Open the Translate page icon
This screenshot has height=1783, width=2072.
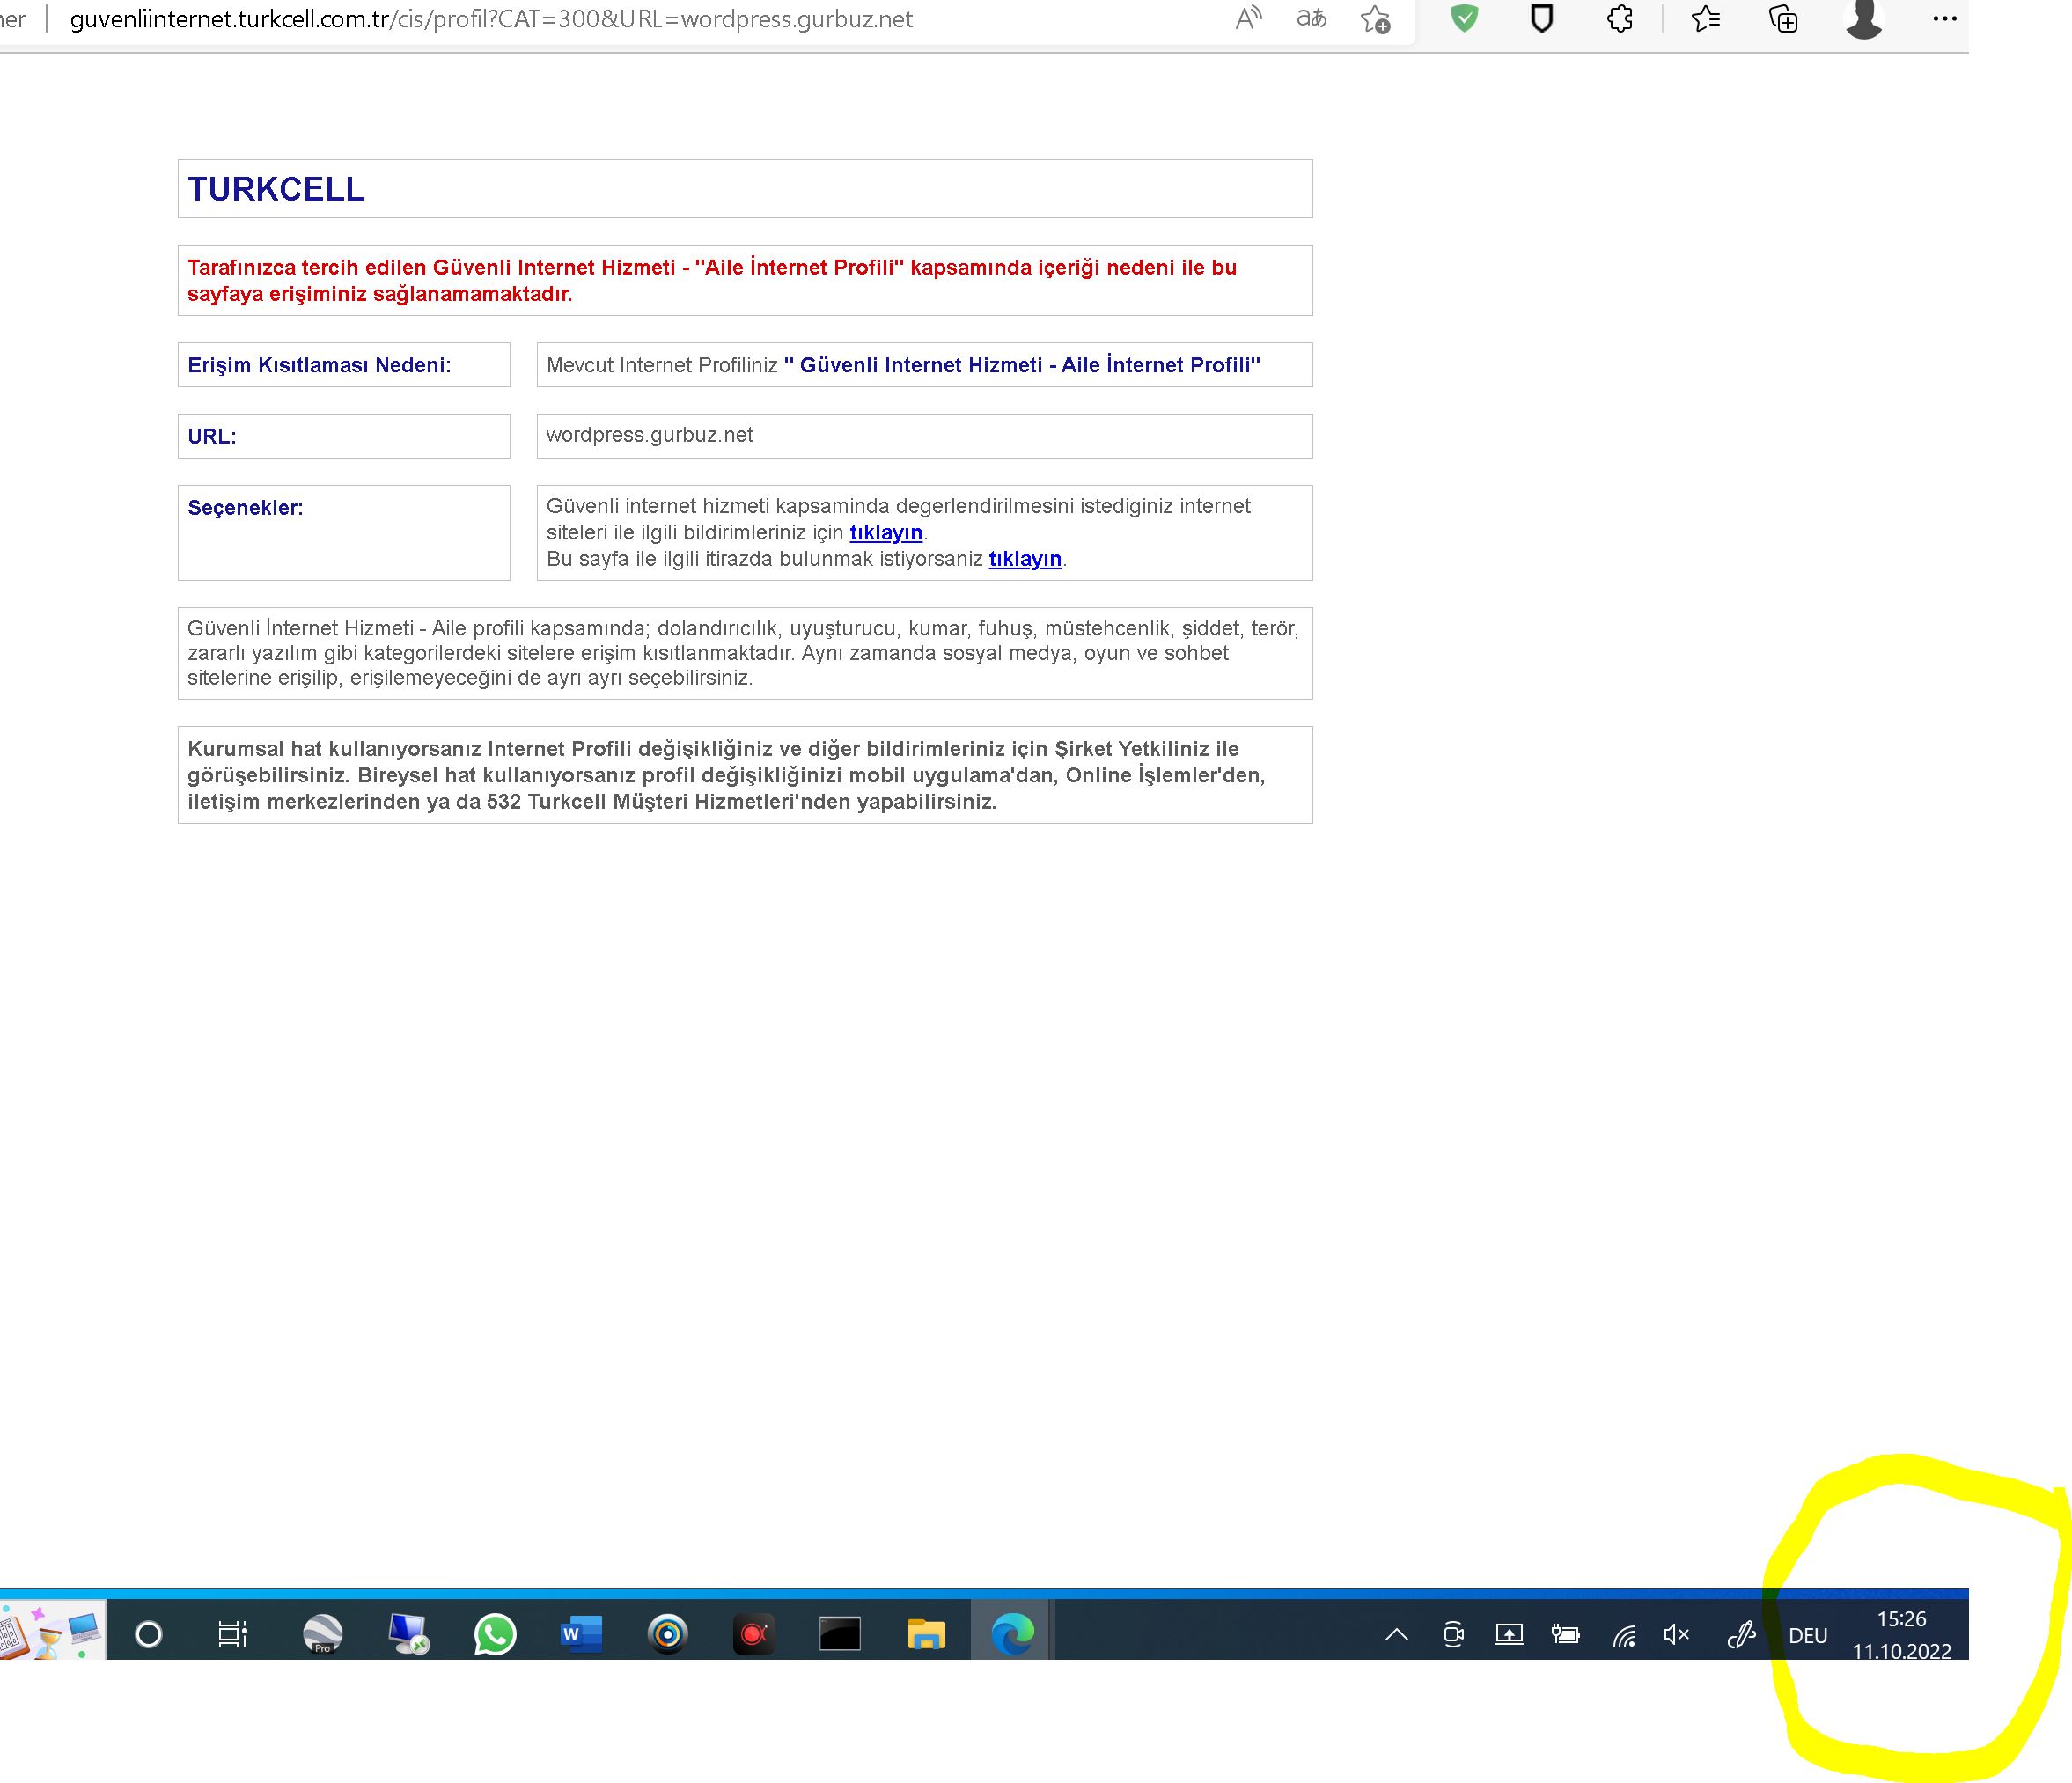[1311, 18]
